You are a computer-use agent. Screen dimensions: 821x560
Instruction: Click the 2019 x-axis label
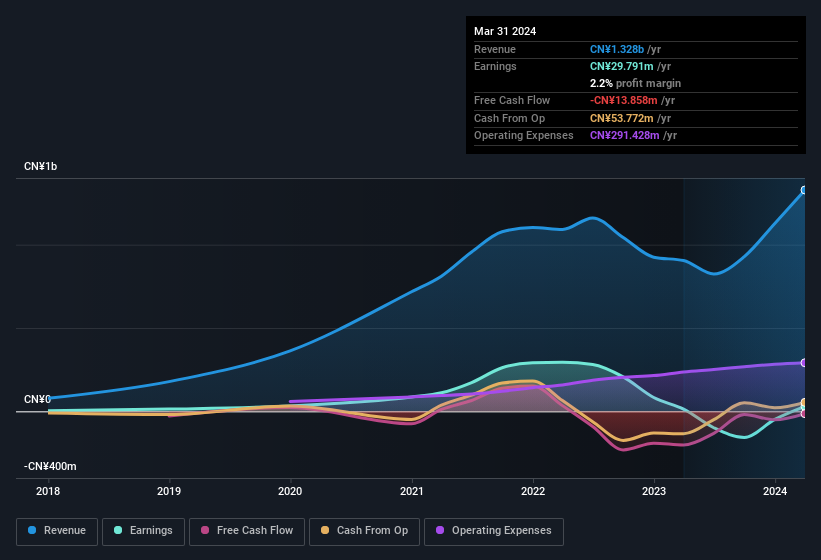click(x=169, y=491)
